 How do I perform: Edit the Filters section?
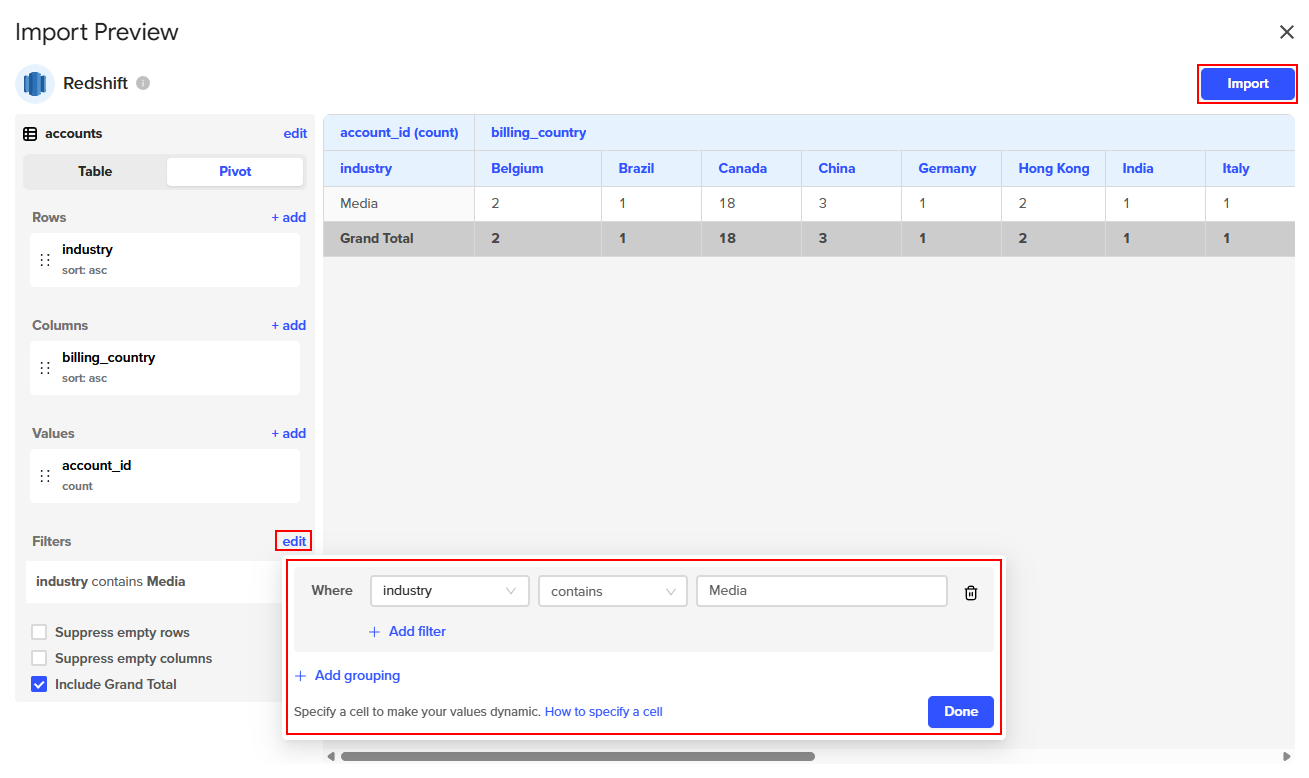click(x=294, y=541)
